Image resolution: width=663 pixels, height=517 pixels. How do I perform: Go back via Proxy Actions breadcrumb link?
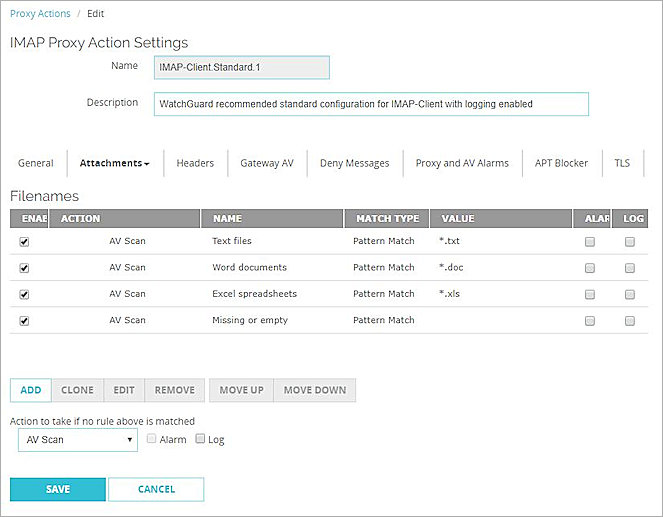coord(40,14)
